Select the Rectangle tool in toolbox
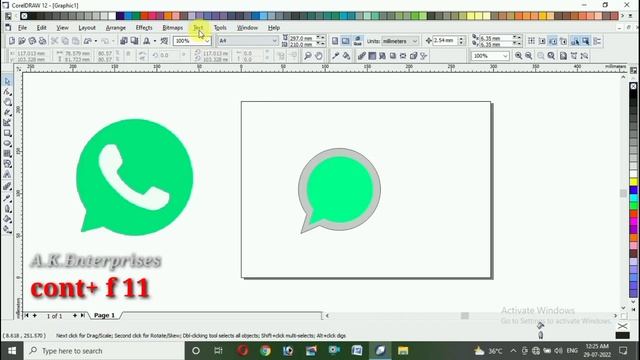This screenshot has width=640, height=360. [x=7, y=133]
